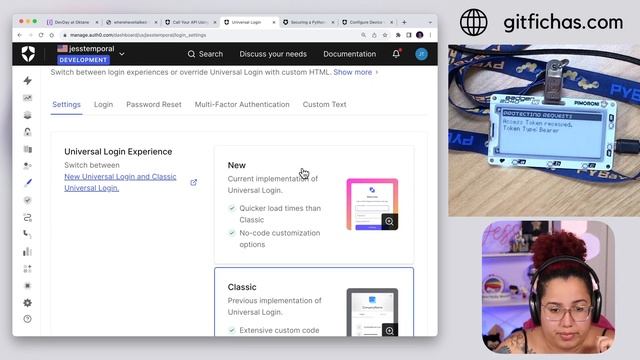Open Chrome tab search chevron

coord(430,22)
